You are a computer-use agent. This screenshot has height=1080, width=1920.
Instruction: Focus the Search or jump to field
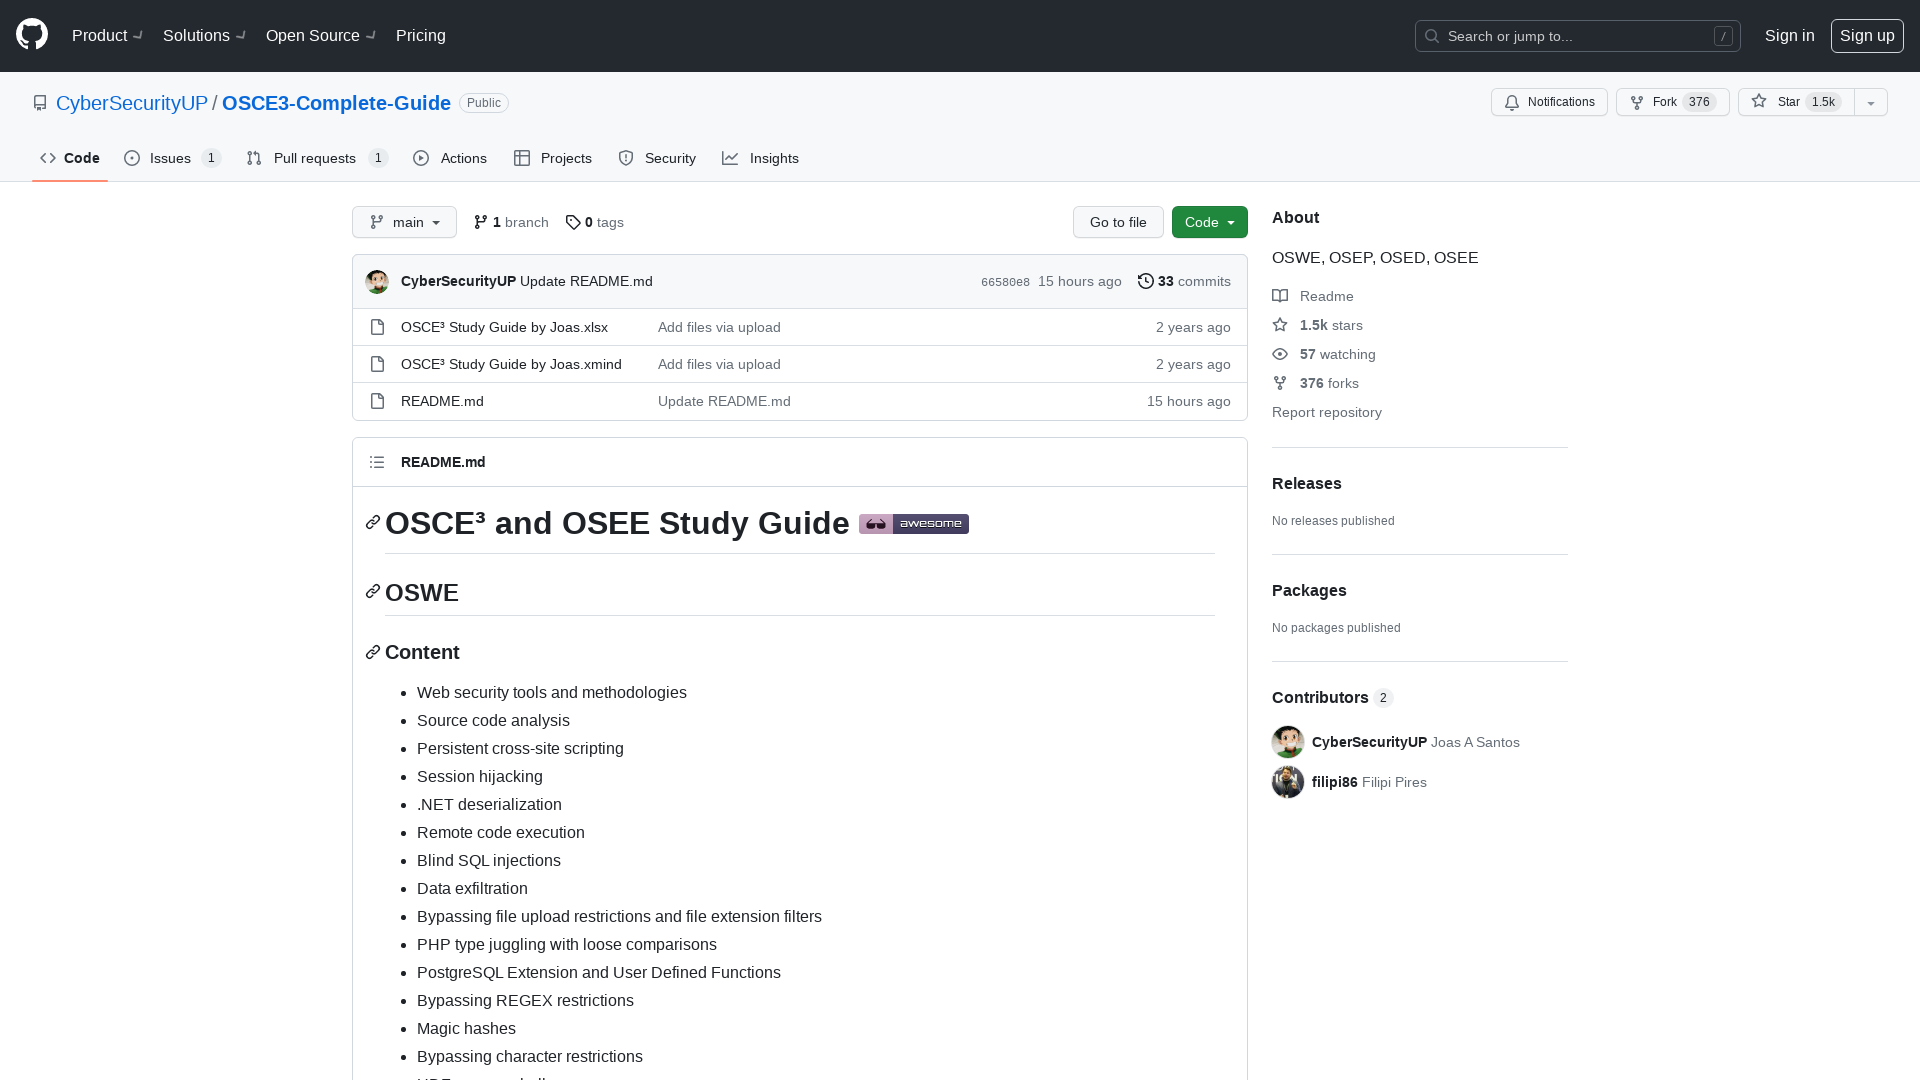[x=1577, y=36]
